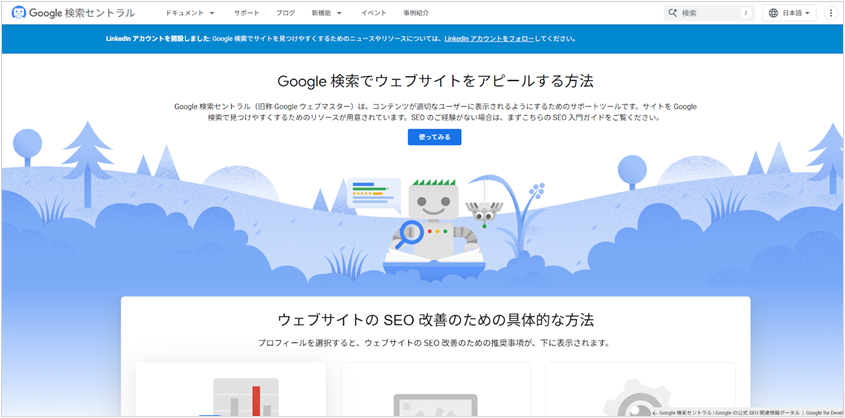Image resolution: width=845 pixels, height=418 pixels.
Task: Open the 日本語 language dropdown
Action: [x=789, y=13]
